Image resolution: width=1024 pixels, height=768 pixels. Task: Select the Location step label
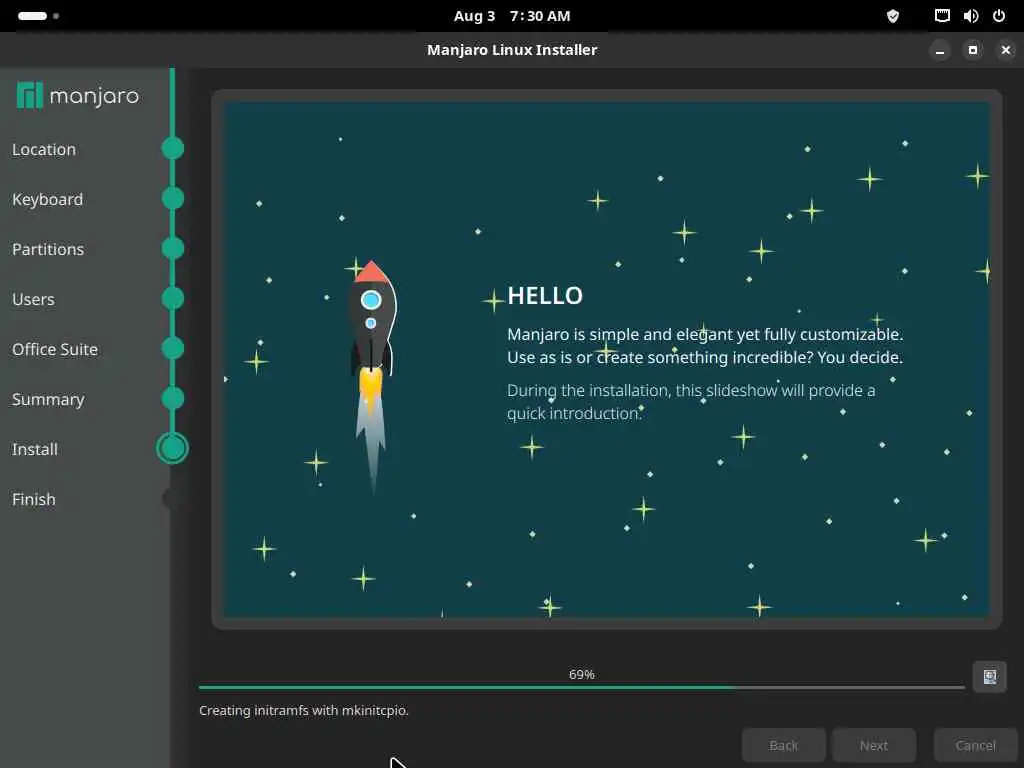[x=44, y=150]
